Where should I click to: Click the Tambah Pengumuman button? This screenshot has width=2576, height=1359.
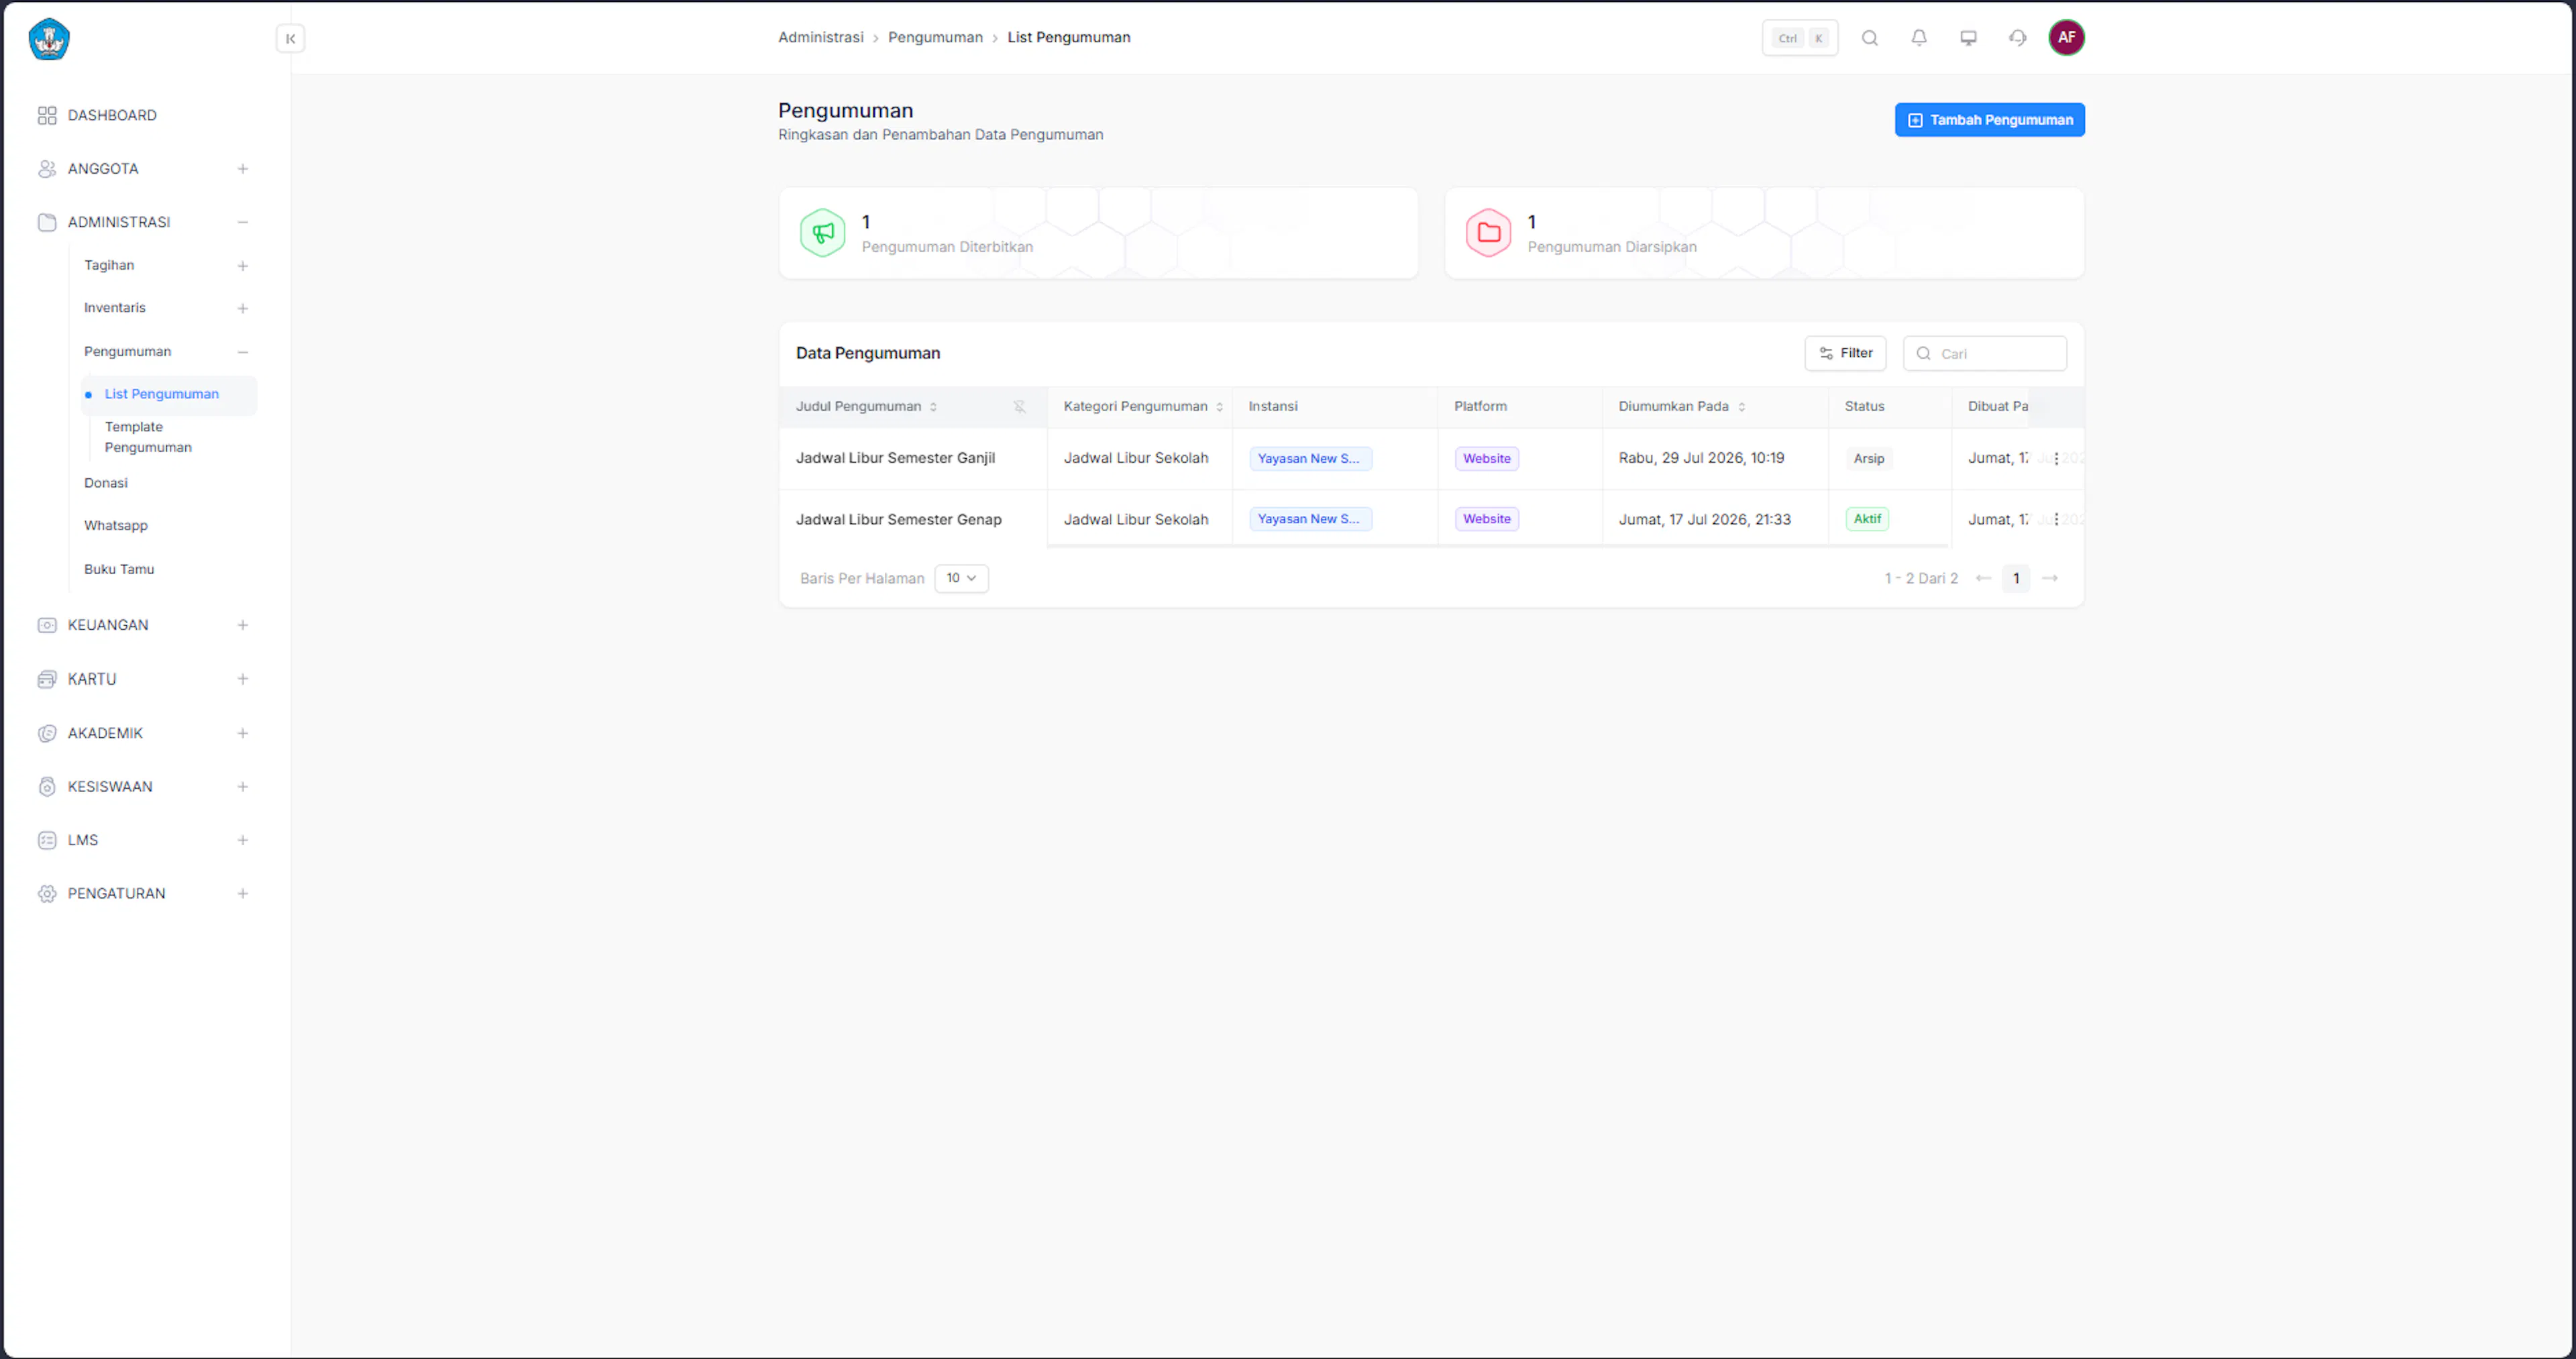pos(1989,120)
